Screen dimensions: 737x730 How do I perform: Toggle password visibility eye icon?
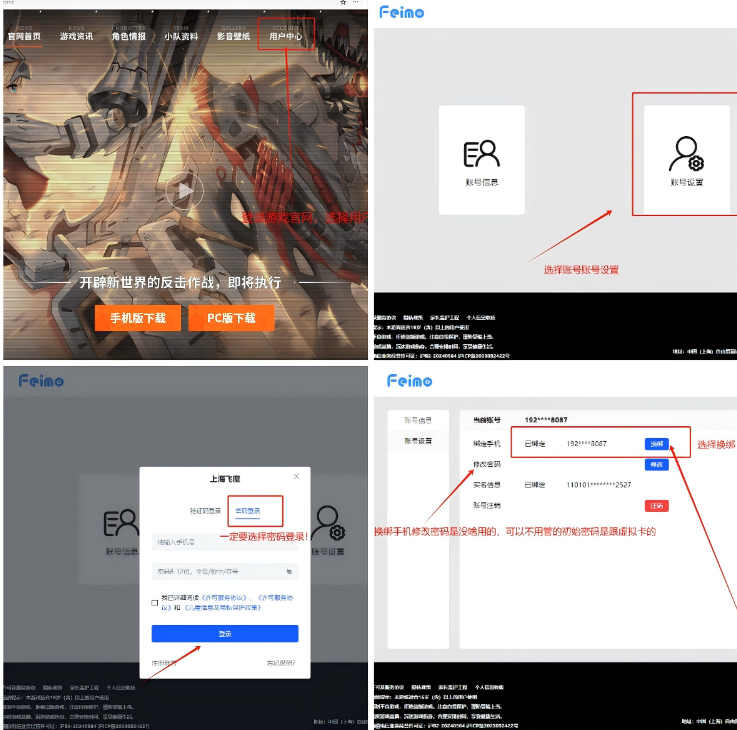(x=289, y=571)
